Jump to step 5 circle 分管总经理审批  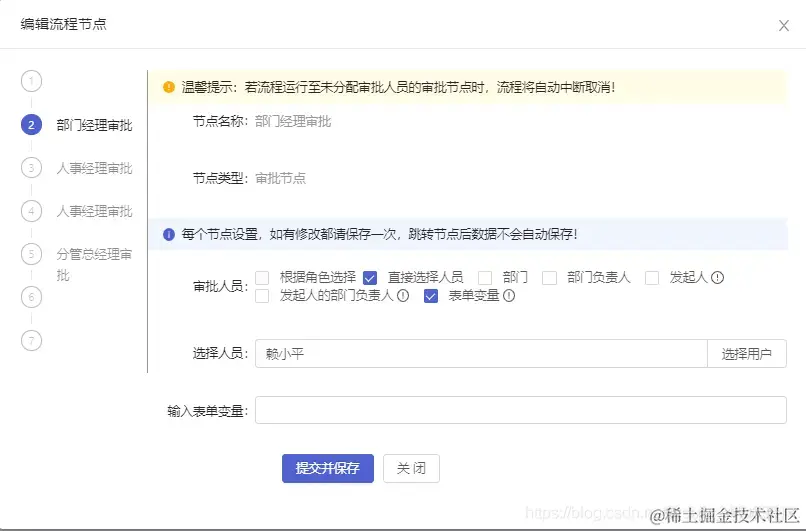[31, 254]
